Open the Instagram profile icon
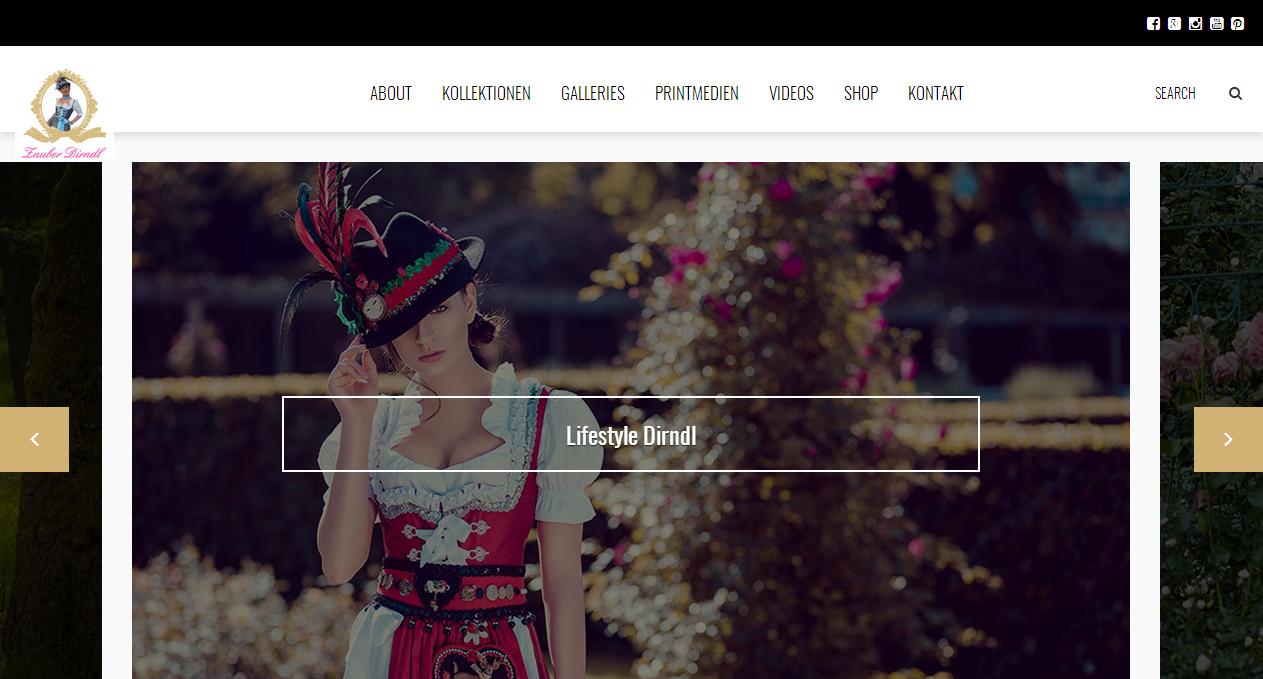Viewport: 1263px width, 679px height. point(1195,23)
